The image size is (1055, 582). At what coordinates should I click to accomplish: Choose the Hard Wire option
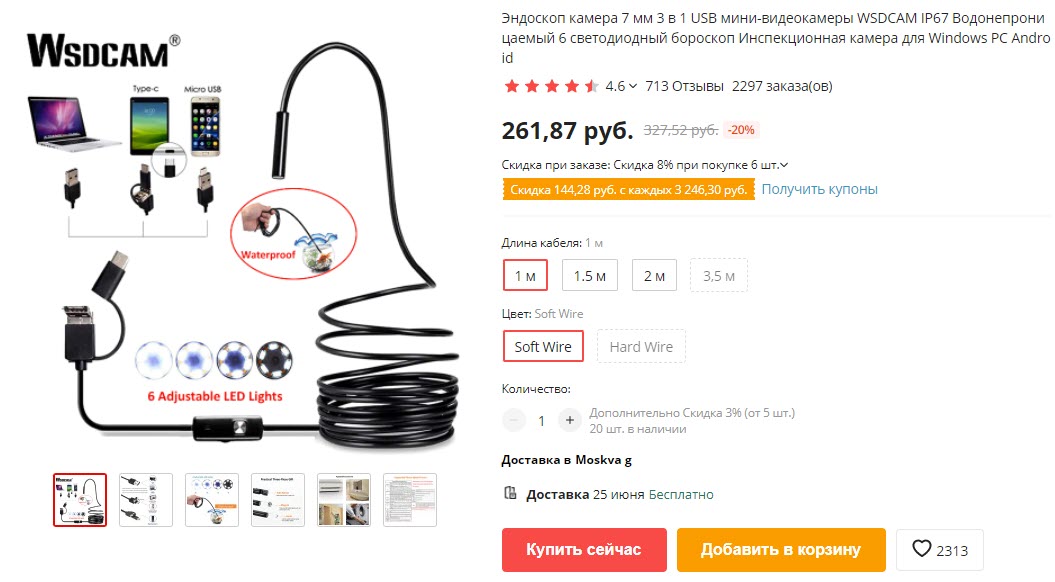point(641,346)
